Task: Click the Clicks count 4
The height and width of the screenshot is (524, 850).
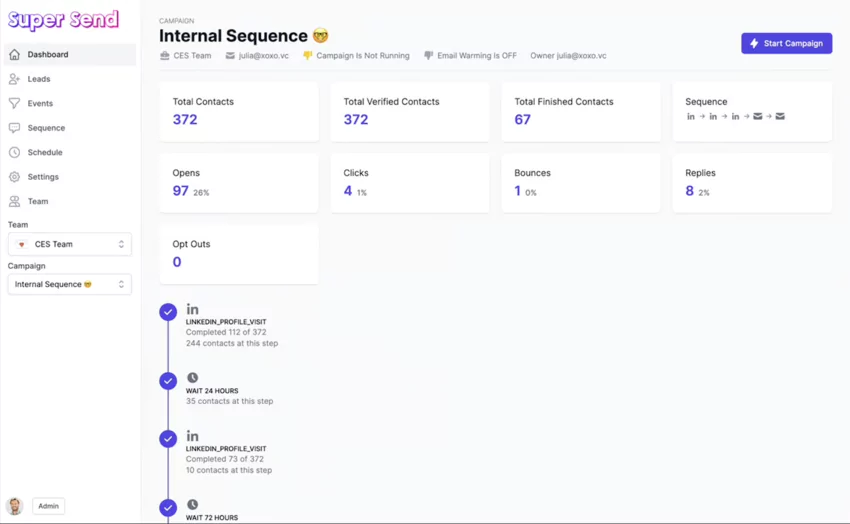Action: pyautogui.click(x=347, y=191)
